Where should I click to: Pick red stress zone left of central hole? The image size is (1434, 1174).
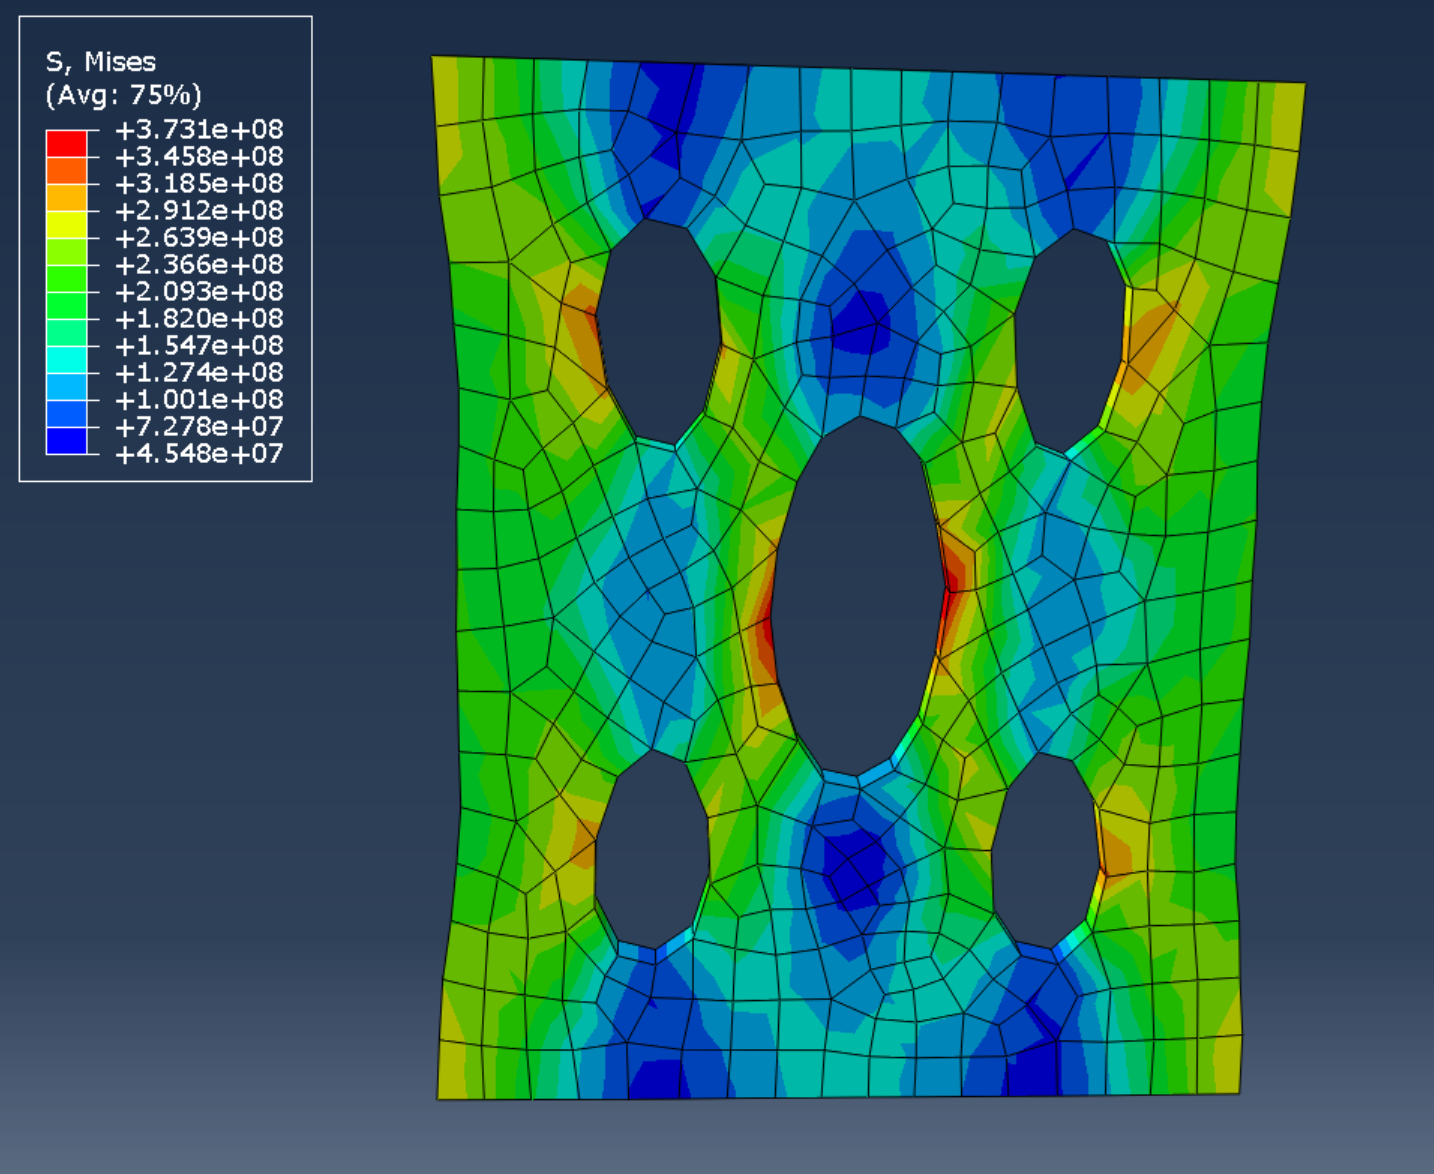765,640
